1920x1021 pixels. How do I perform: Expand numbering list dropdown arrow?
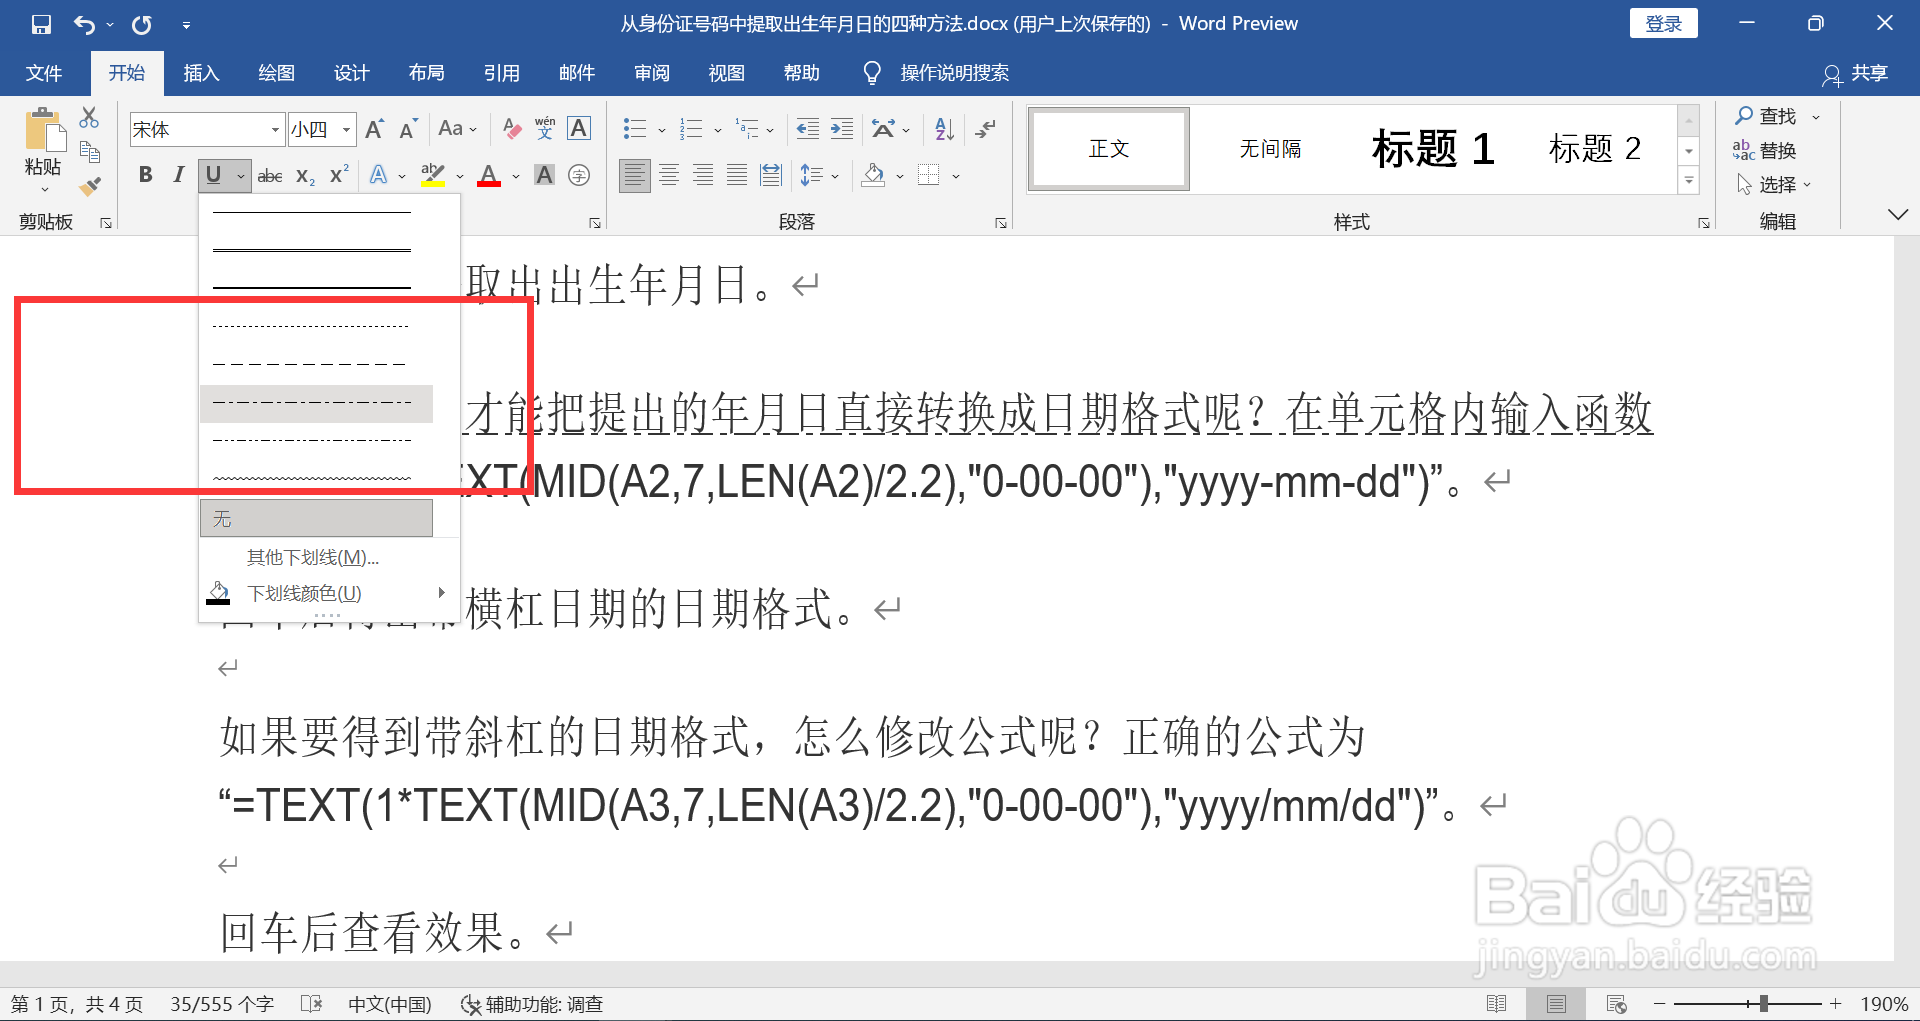pos(718,130)
